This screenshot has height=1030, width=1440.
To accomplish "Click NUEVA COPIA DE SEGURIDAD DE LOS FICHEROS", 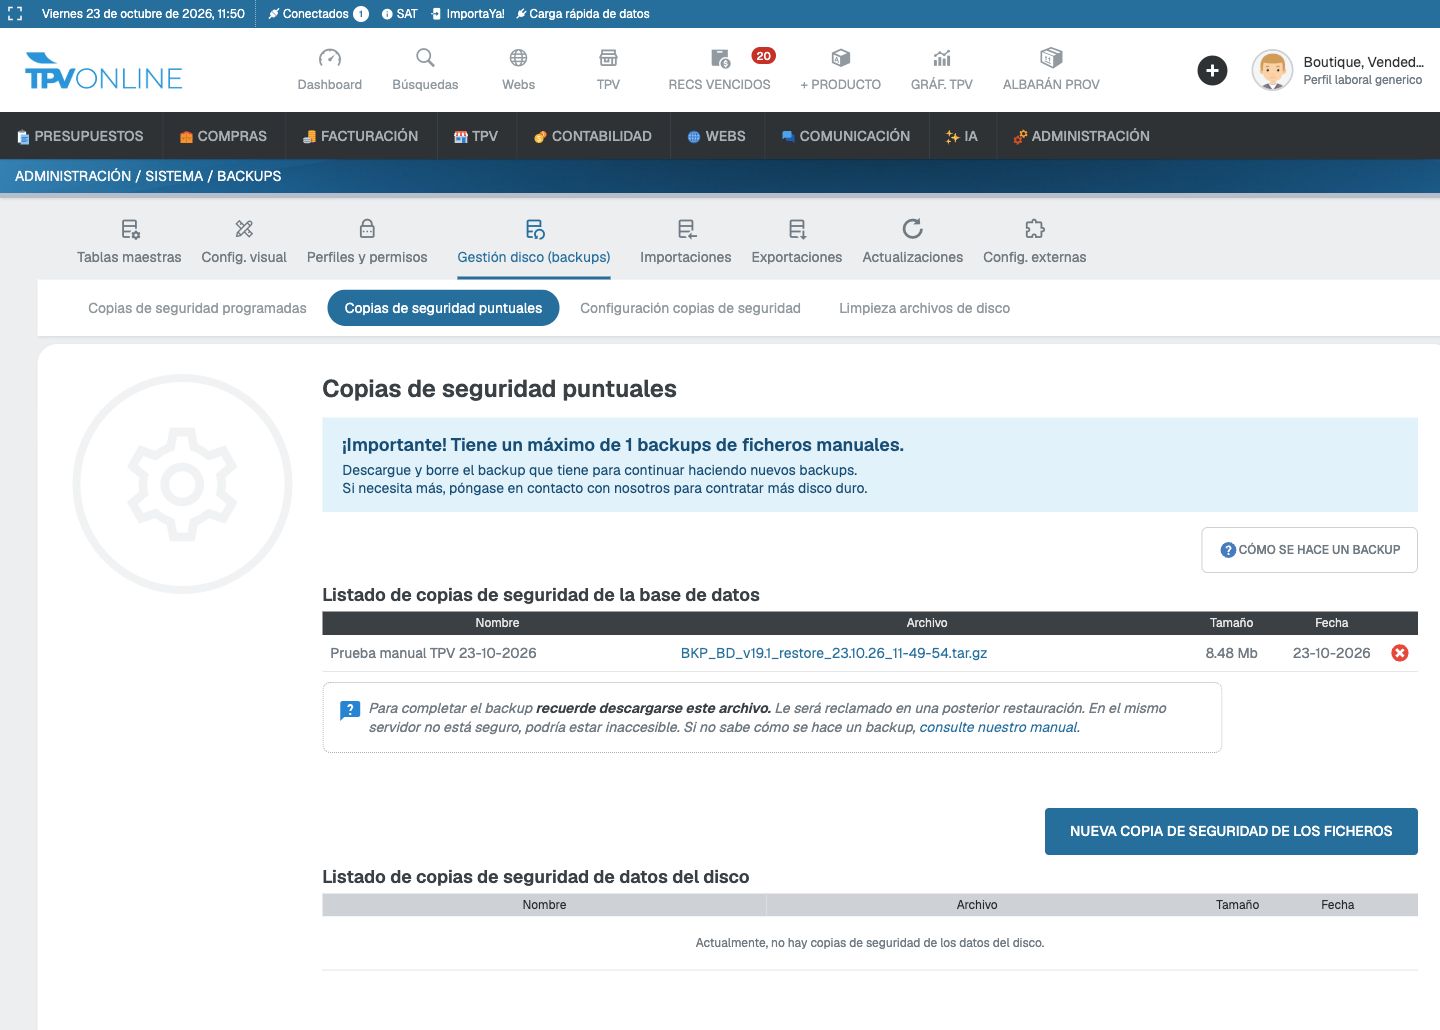I will [1231, 831].
